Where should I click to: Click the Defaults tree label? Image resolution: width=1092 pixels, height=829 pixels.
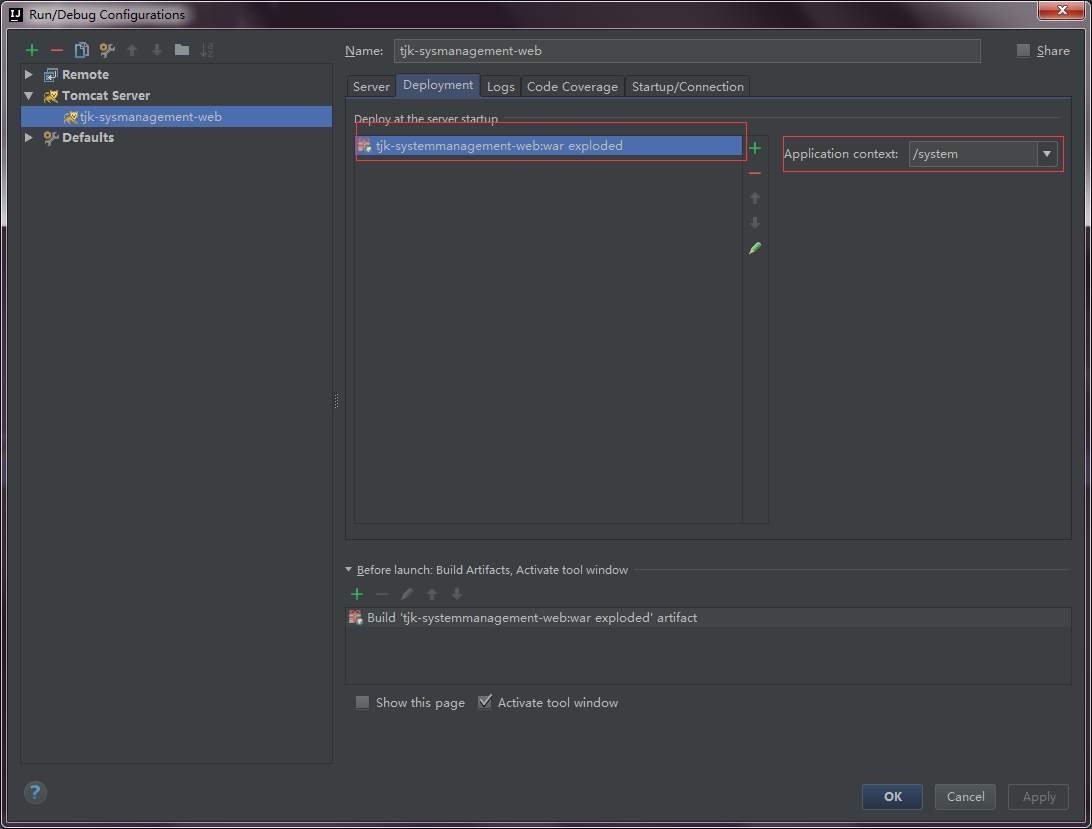(x=88, y=138)
